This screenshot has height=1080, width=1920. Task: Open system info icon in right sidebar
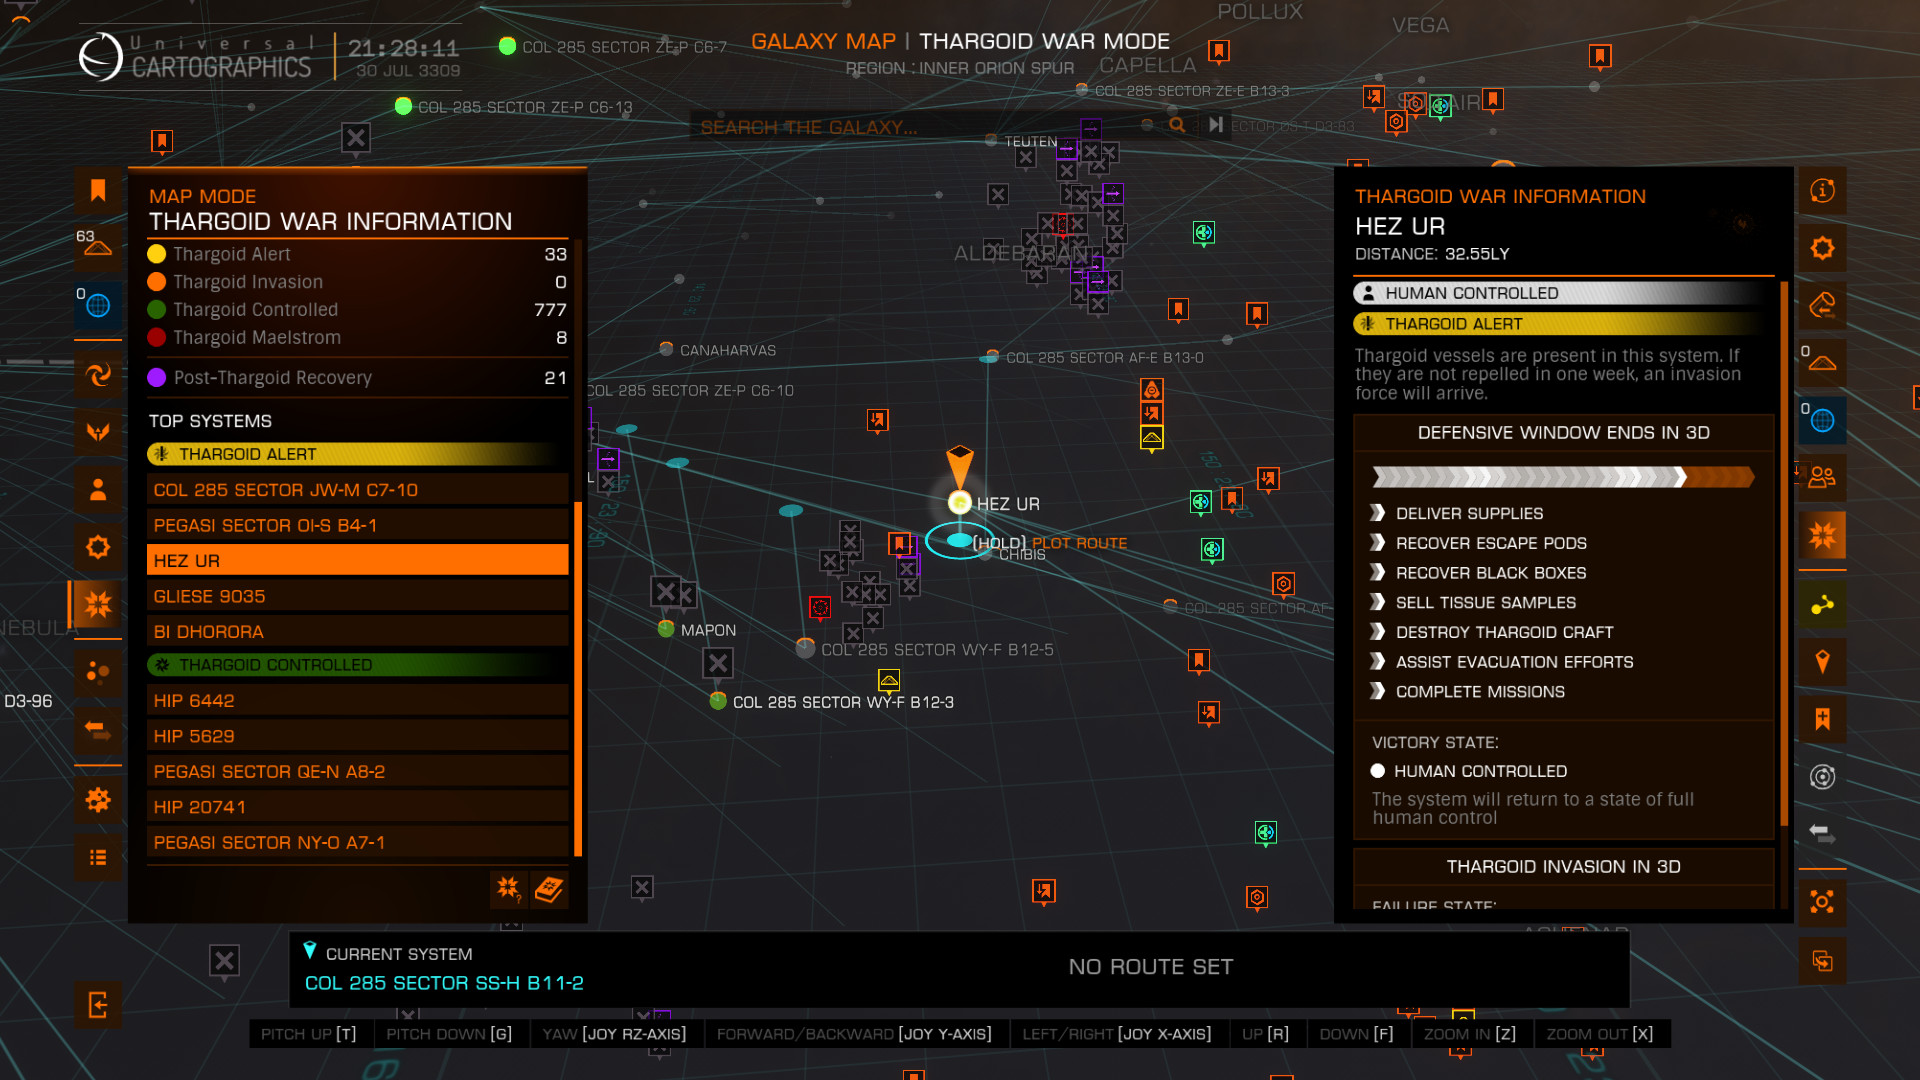click(x=1822, y=190)
